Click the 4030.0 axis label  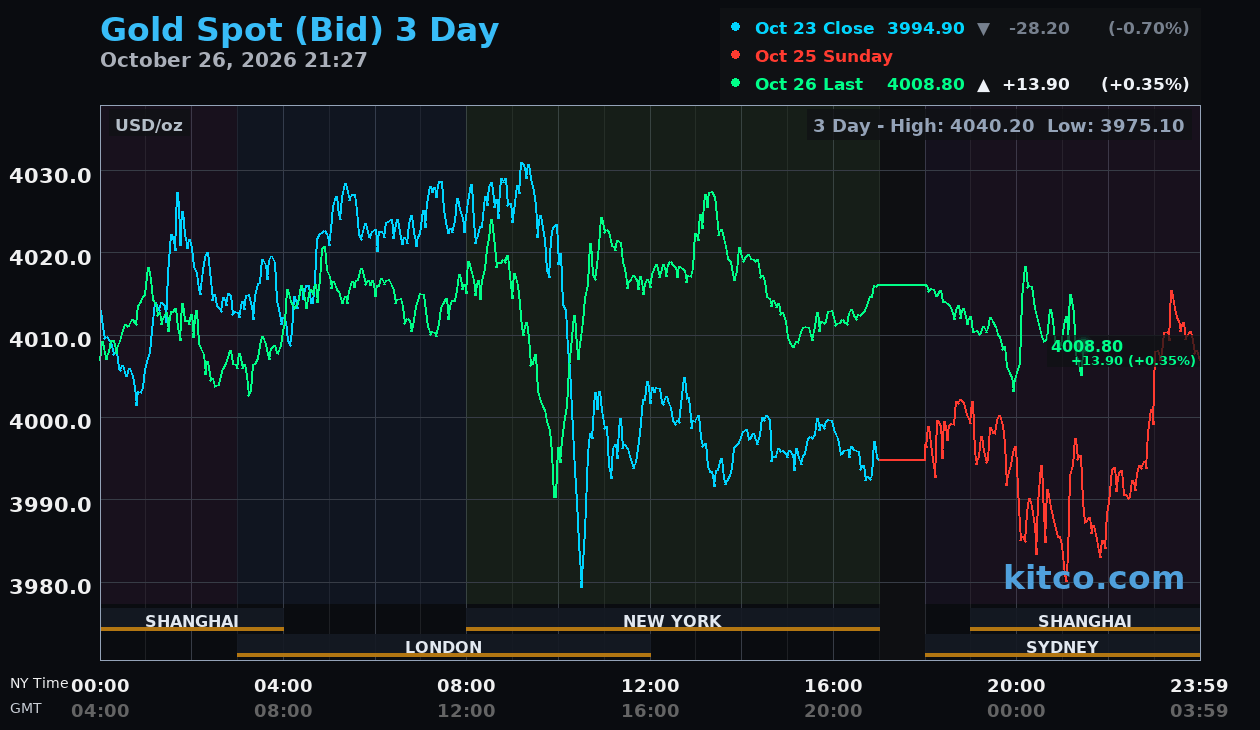[x=50, y=175]
